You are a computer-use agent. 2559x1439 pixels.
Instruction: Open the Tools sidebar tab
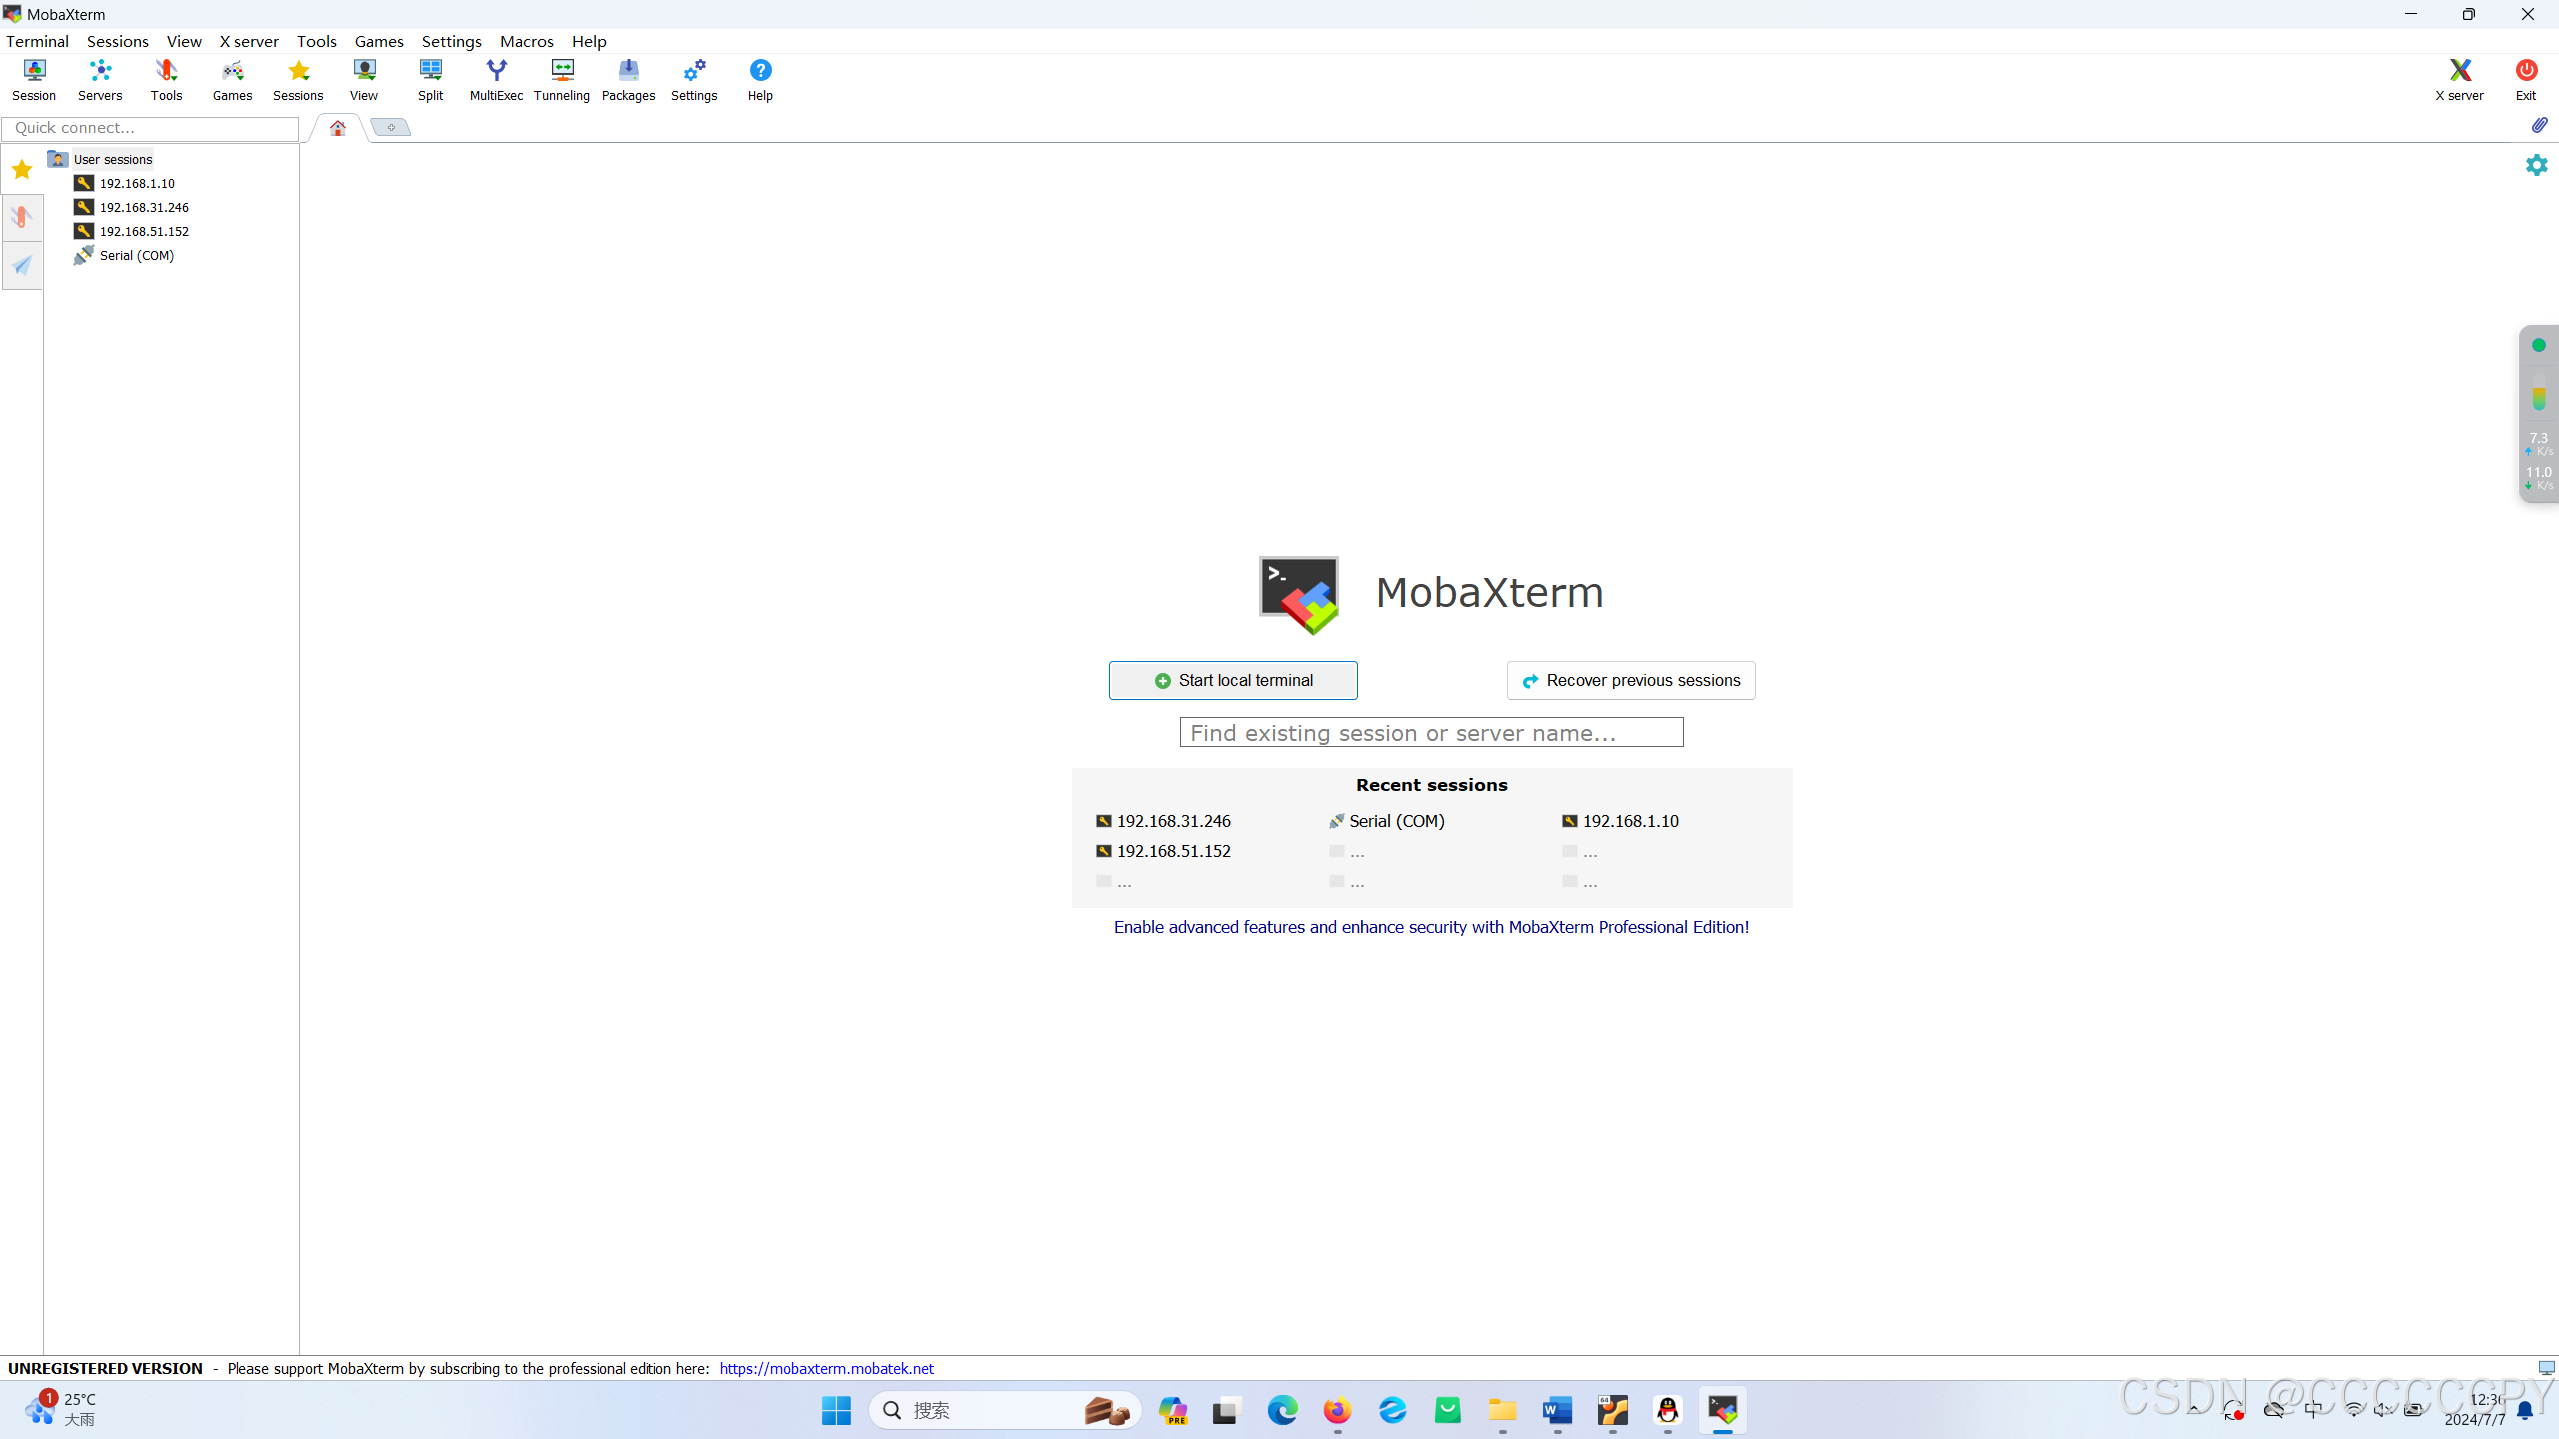22,217
